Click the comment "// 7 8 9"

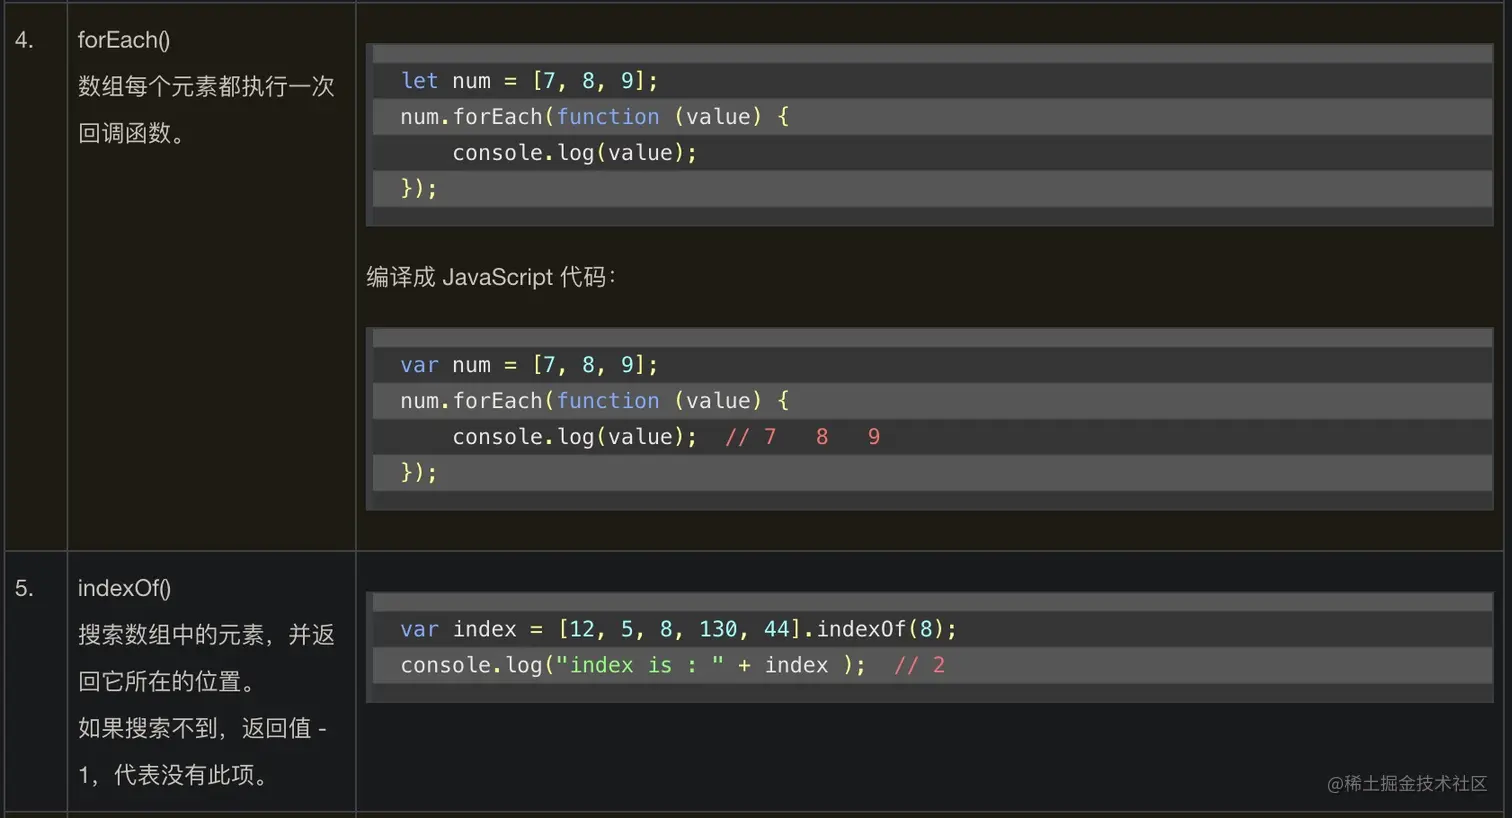803,437
